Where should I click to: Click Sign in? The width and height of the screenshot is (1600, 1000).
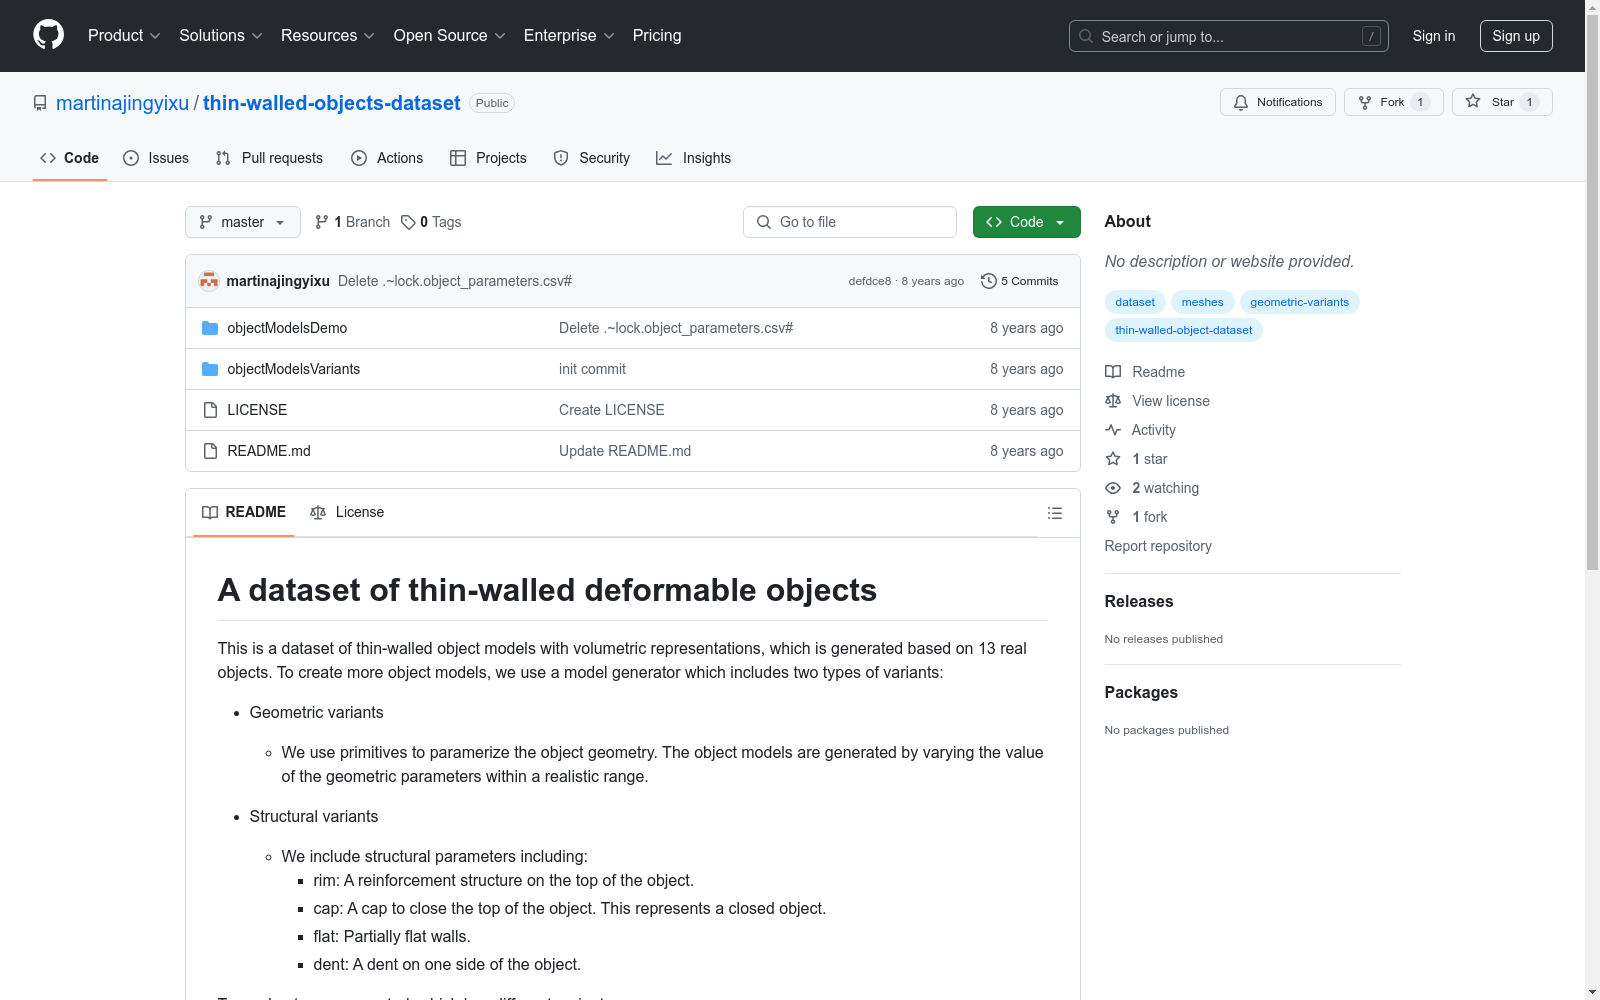[x=1434, y=36]
